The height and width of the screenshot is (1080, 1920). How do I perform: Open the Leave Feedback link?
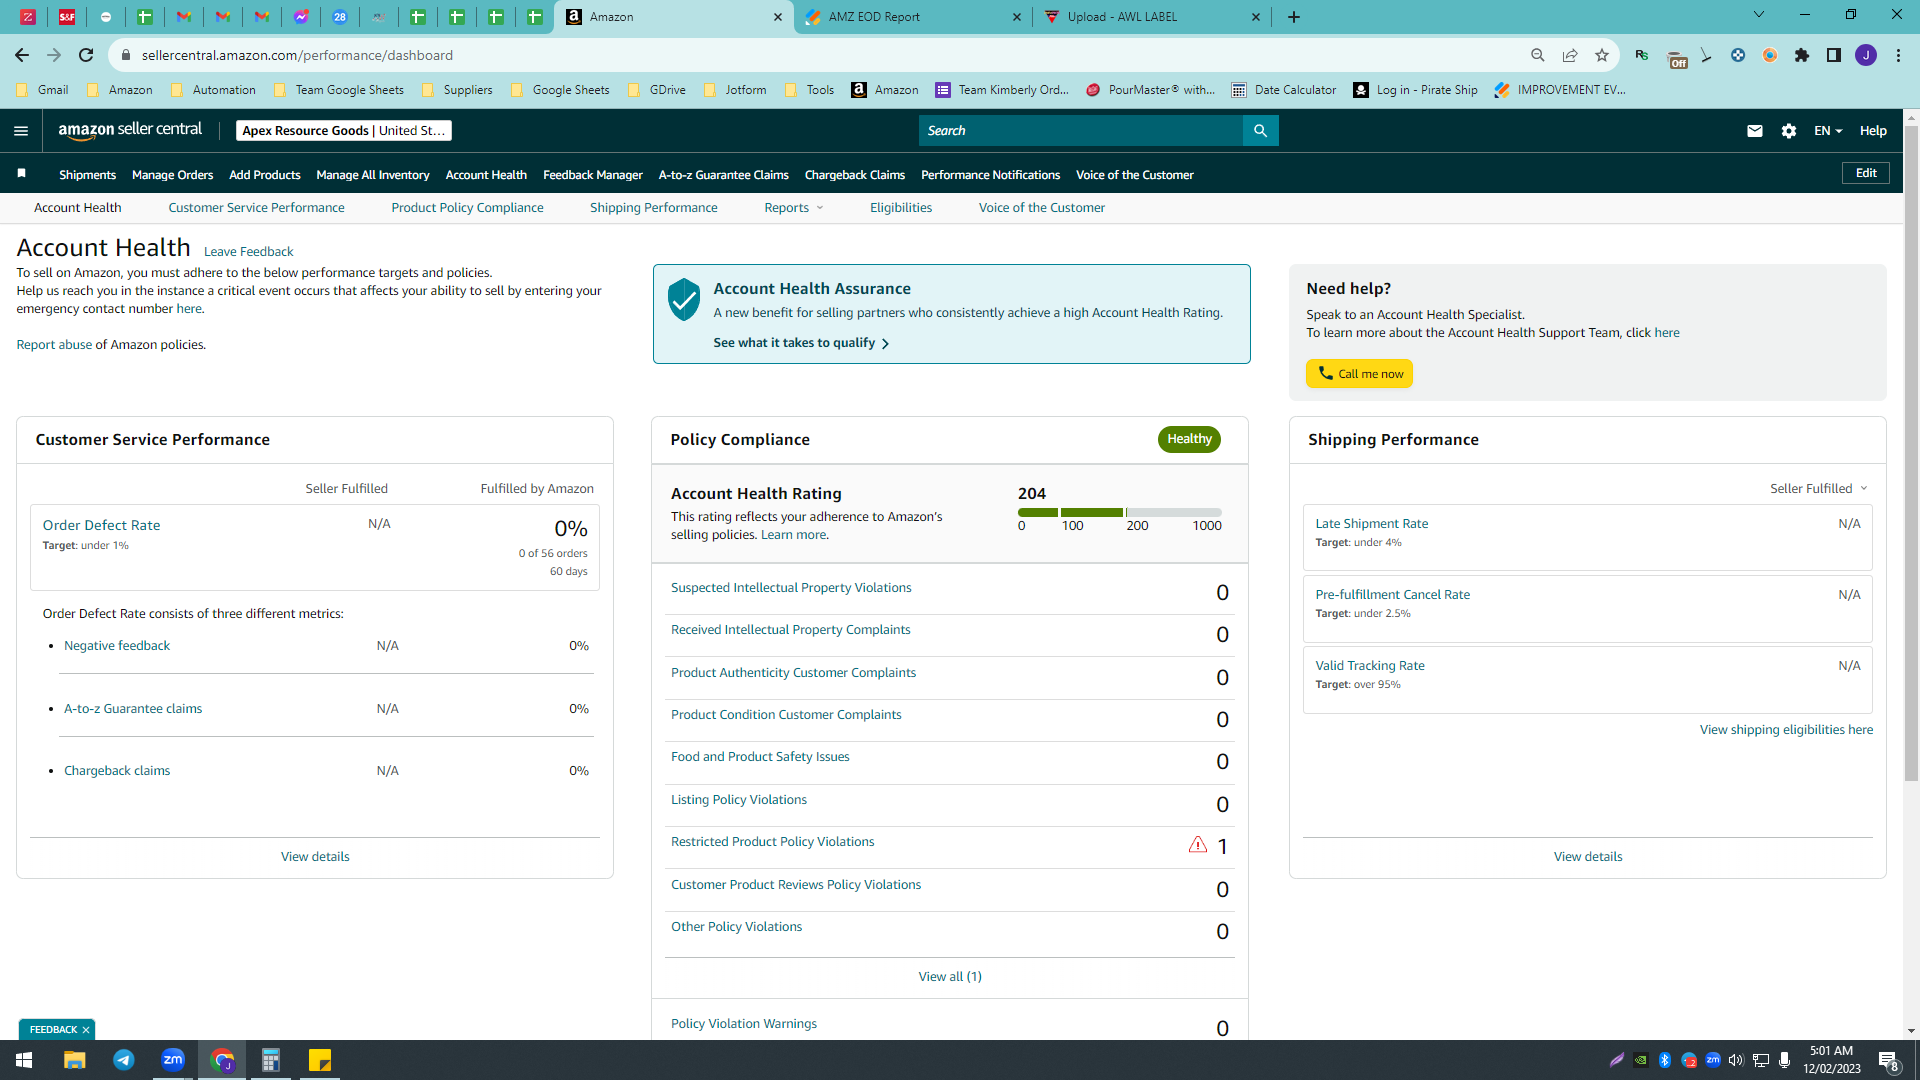click(x=248, y=252)
